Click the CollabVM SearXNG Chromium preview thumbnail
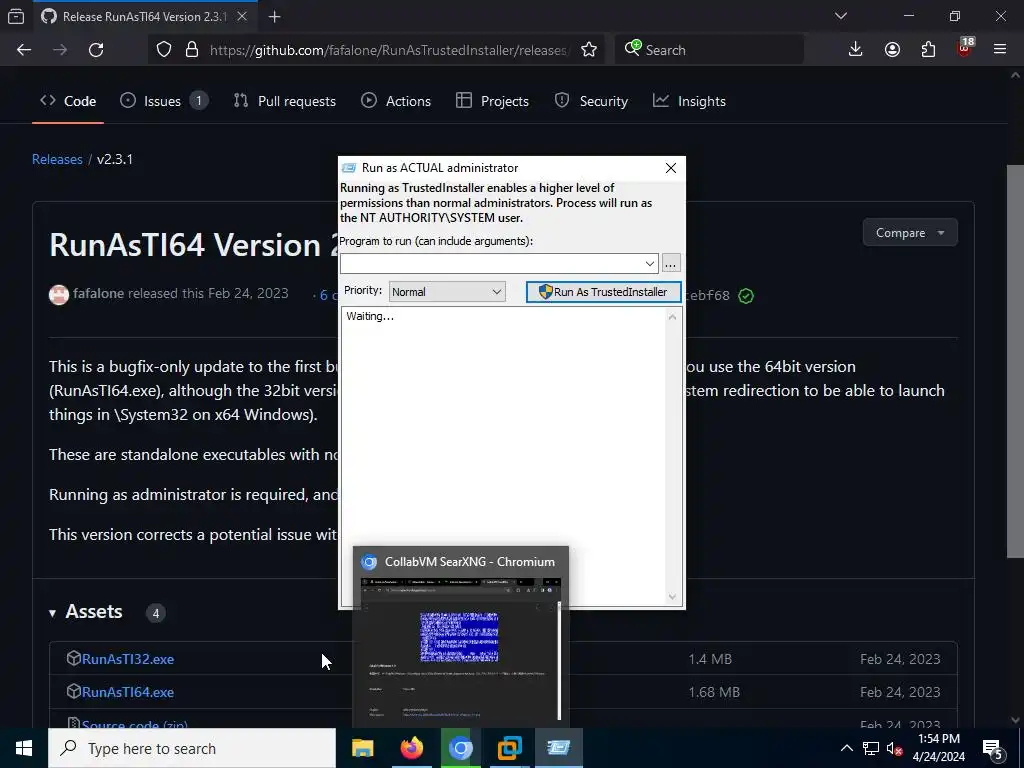This screenshot has width=1024, height=768. coord(461,652)
